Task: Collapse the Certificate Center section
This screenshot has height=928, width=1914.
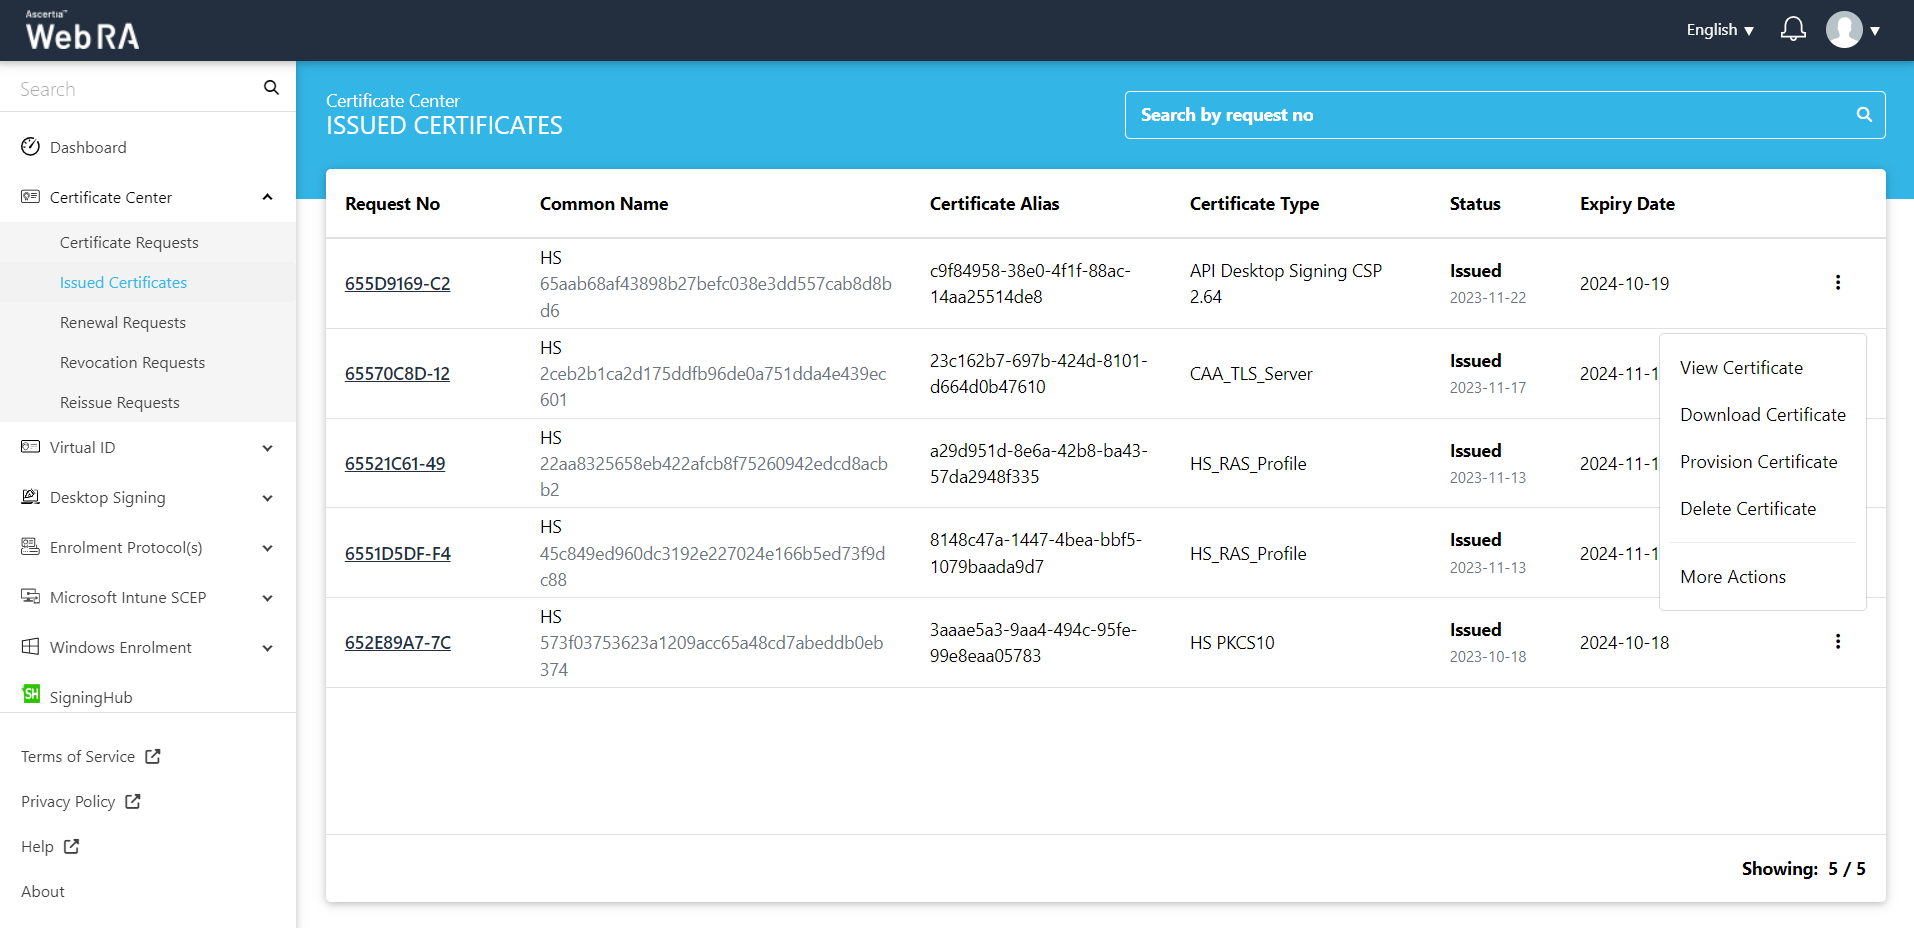Action: [267, 197]
